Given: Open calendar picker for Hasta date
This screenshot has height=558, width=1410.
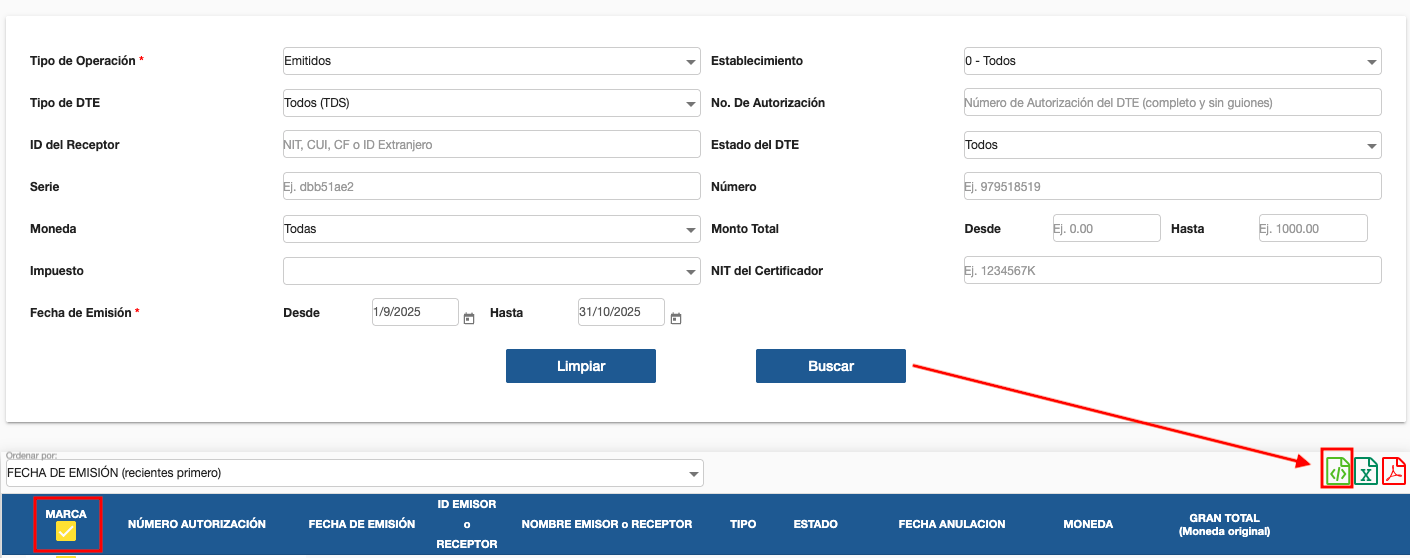Looking at the screenshot, I should pyautogui.click(x=676, y=318).
